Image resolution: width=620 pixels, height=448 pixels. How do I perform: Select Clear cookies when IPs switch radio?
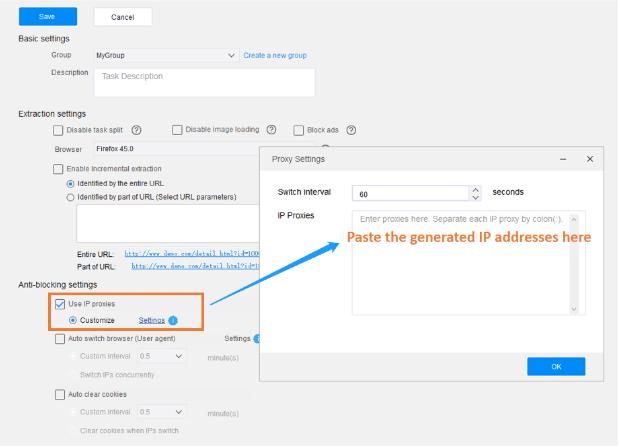point(73,431)
